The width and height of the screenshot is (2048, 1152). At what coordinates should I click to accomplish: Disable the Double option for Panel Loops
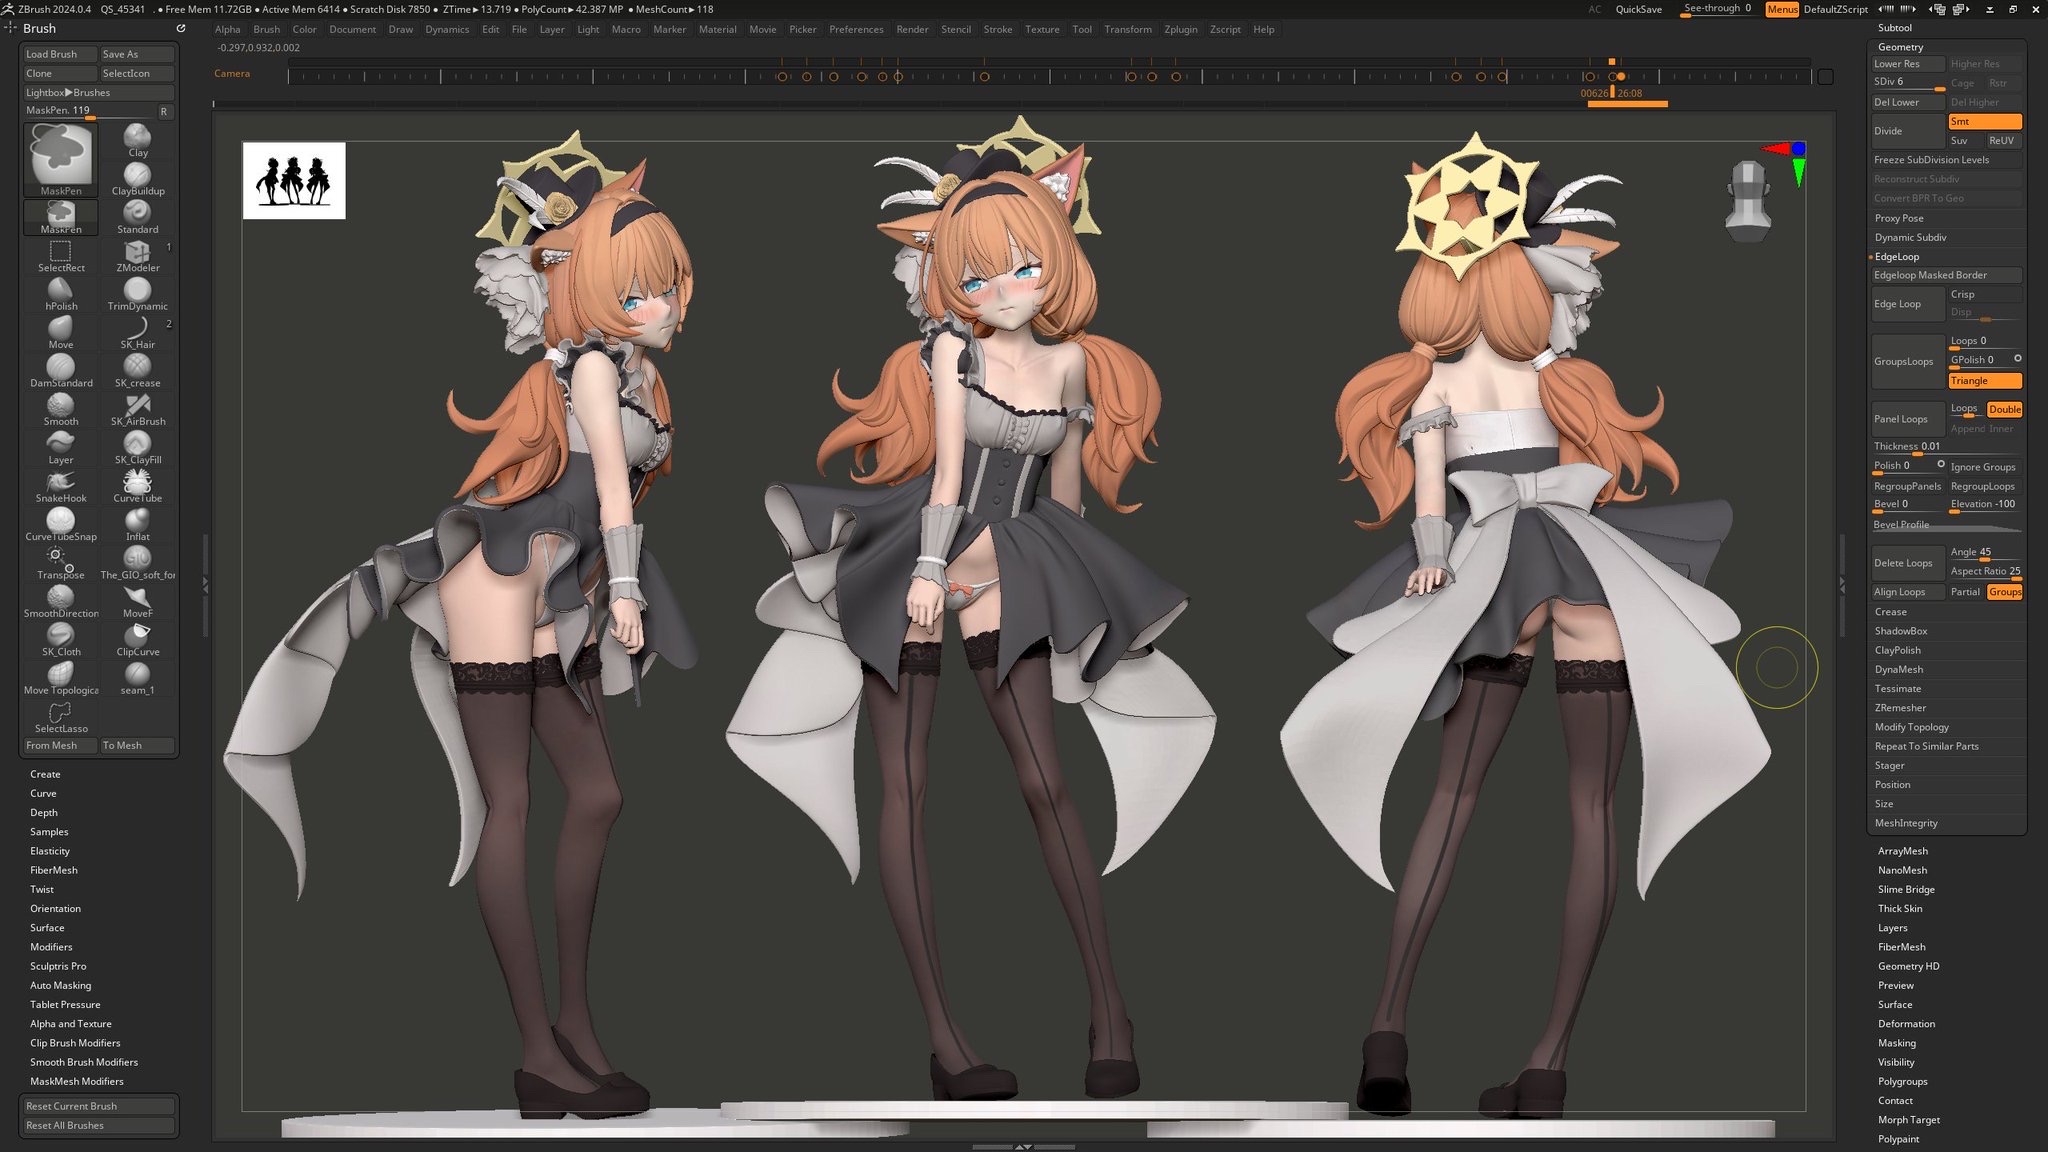[x=2004, y=409]
